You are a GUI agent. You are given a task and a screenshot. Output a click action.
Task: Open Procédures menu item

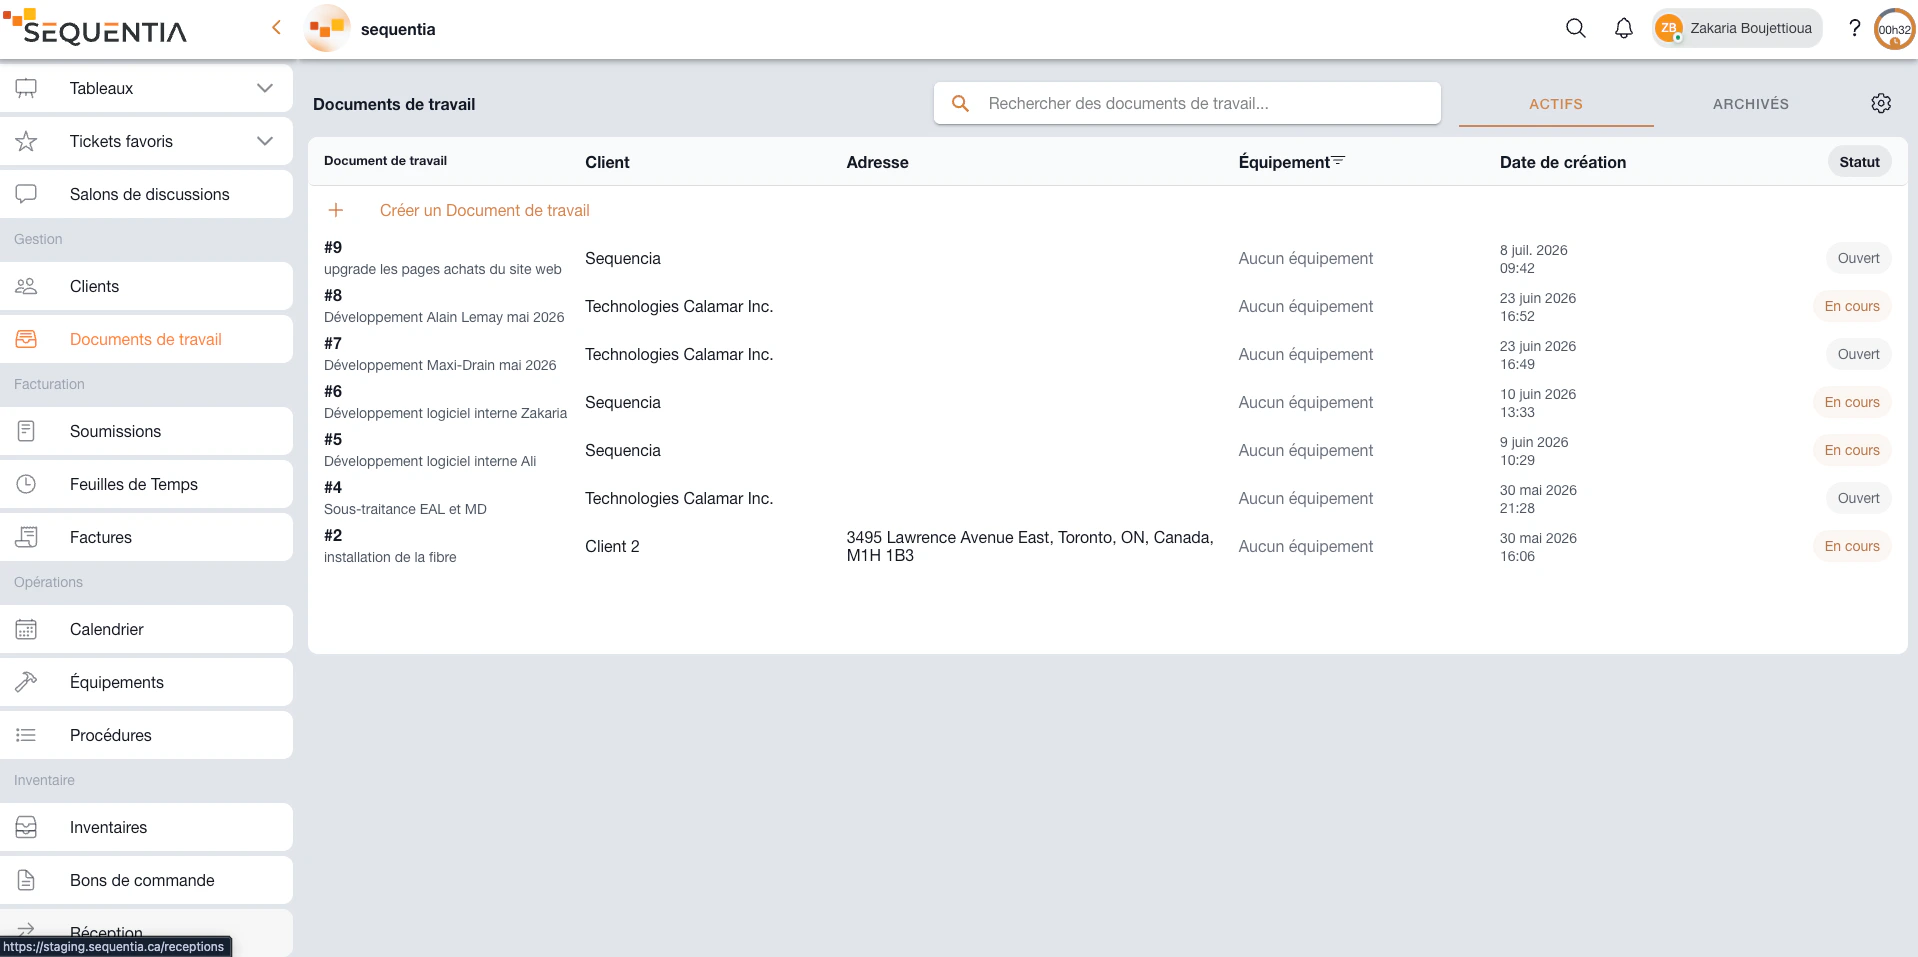pyautogui.click(x=146, y=735)
